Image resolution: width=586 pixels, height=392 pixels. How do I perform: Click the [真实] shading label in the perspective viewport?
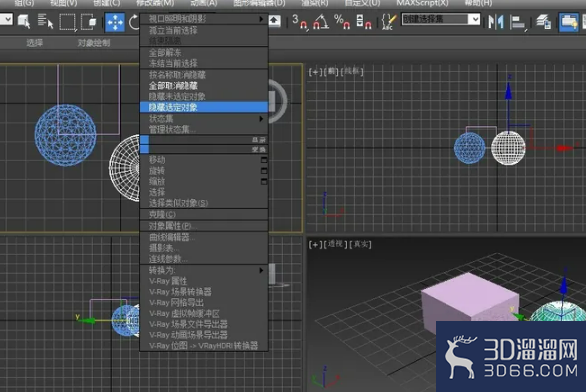361,244
